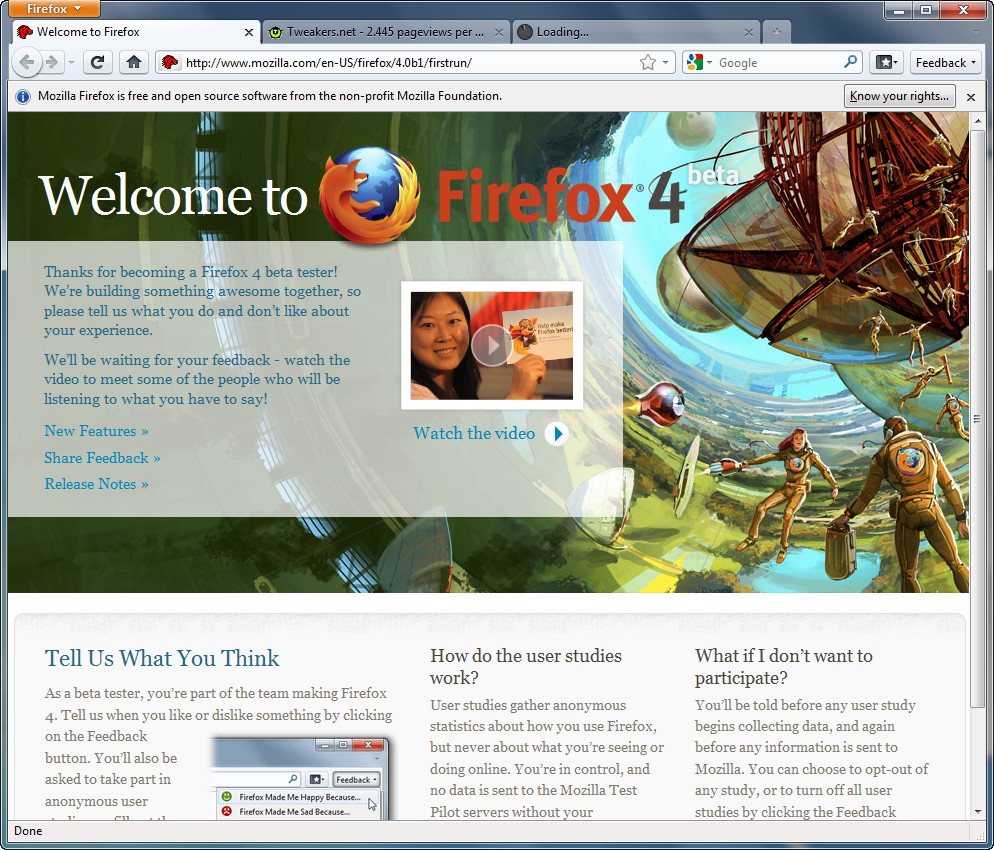Close the Loading... tab
The image size is (994, 850).
pyautogui.click(x=749, y=32)
